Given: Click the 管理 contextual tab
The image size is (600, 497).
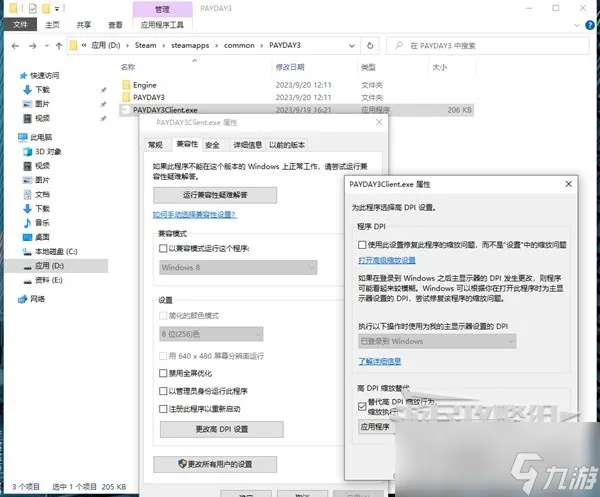Looking at the screenshot, I should (x=162, y=9).
